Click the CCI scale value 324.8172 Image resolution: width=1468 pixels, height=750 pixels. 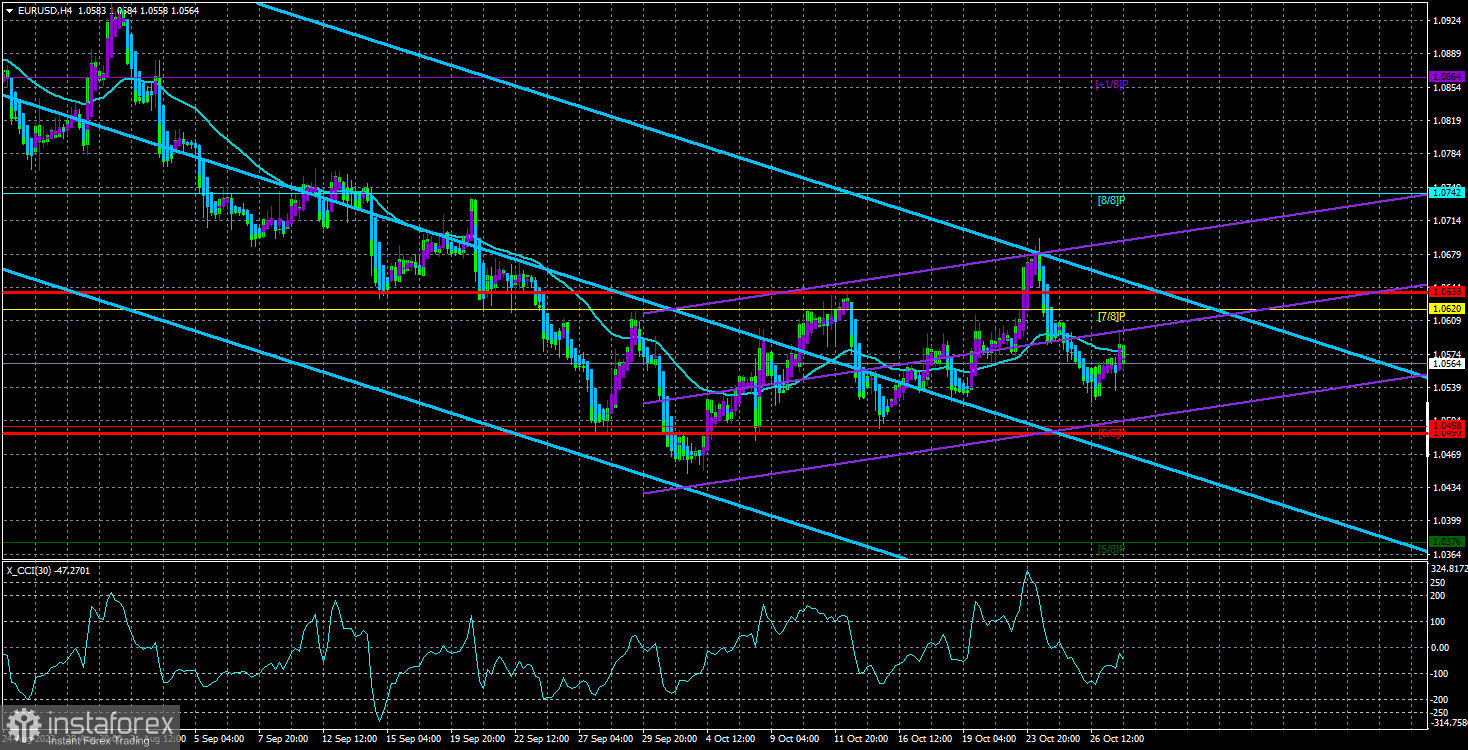[1447, 567]
